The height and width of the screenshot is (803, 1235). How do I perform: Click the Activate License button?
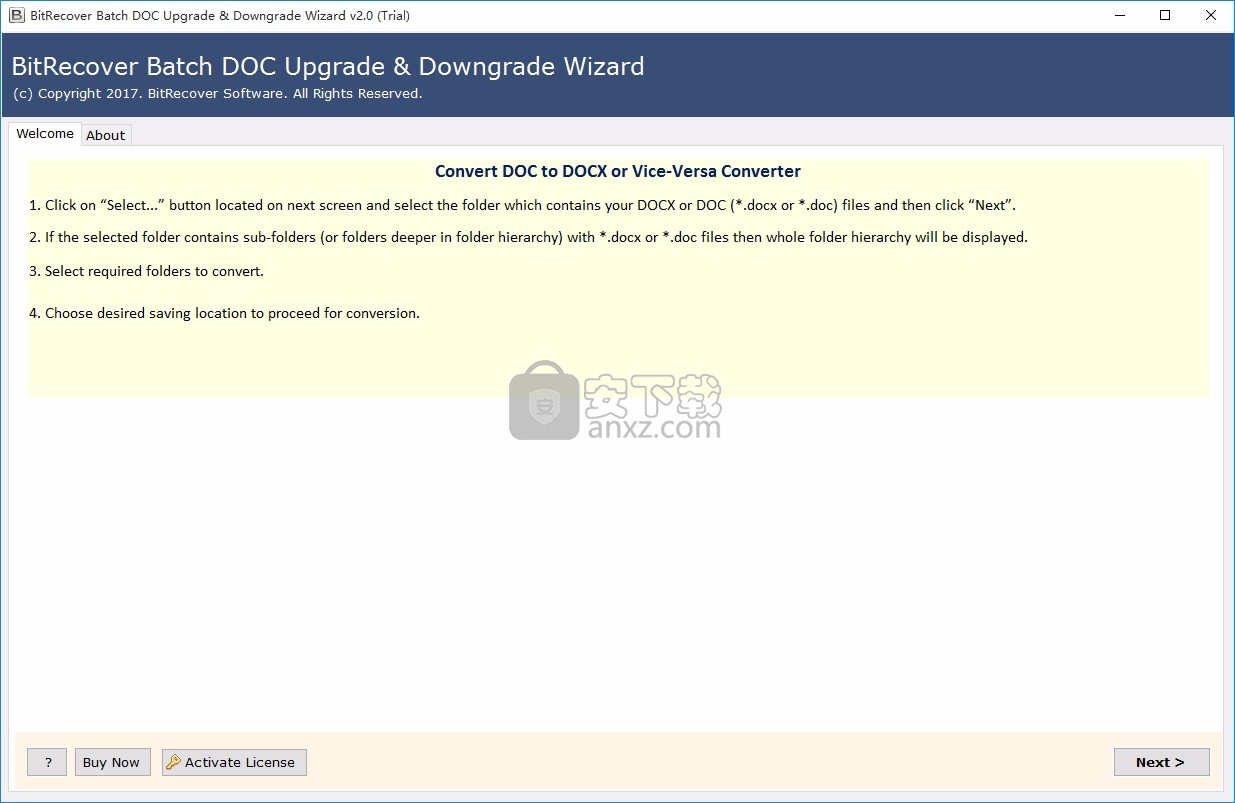coord(234,762)
